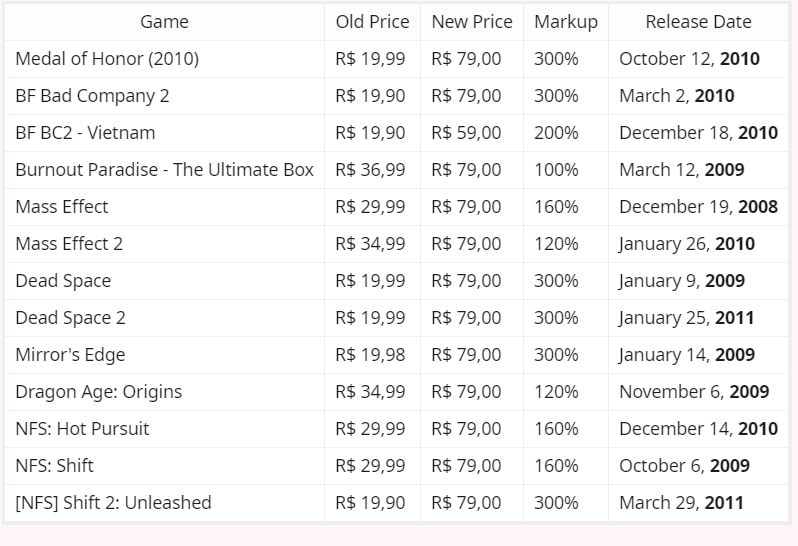Screen dimensions: 798x546
Task: Click the Markup column header
Action: pyautogui.click(x=565, y=22)
